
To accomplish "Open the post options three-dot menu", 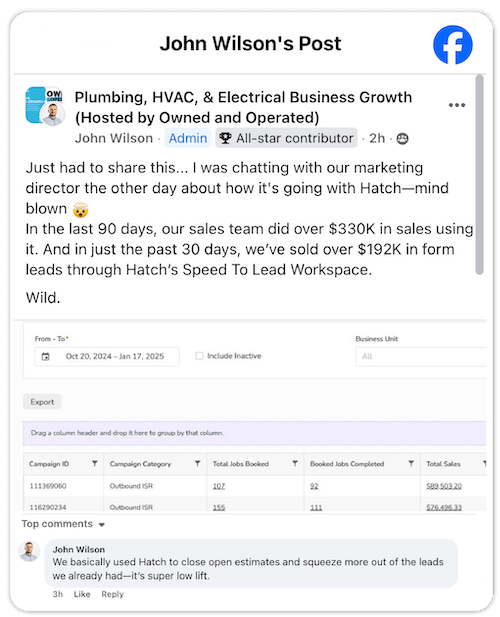I will click(x=457, y=105).
